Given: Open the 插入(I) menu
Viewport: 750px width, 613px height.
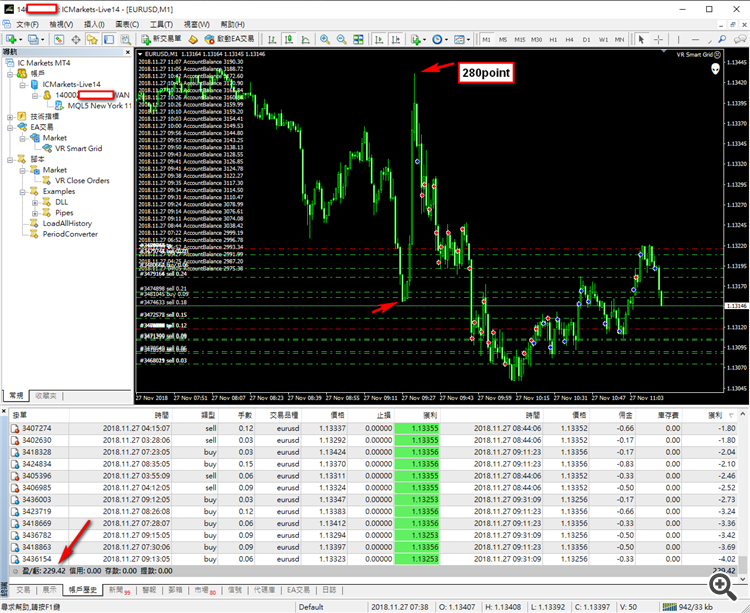Looking at the screenshot, I should (x=94, y=24).
